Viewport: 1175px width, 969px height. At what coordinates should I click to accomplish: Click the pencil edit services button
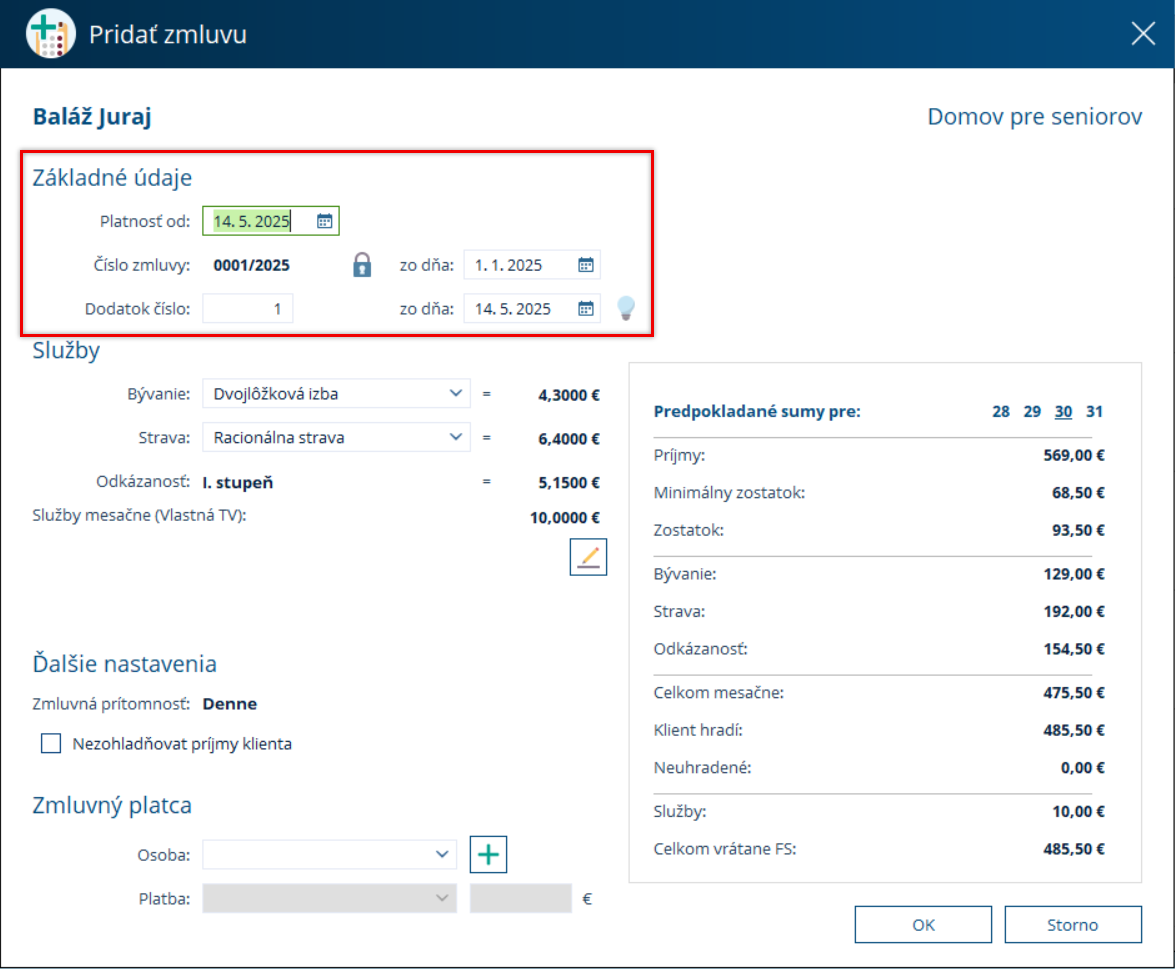click(588, 557)
